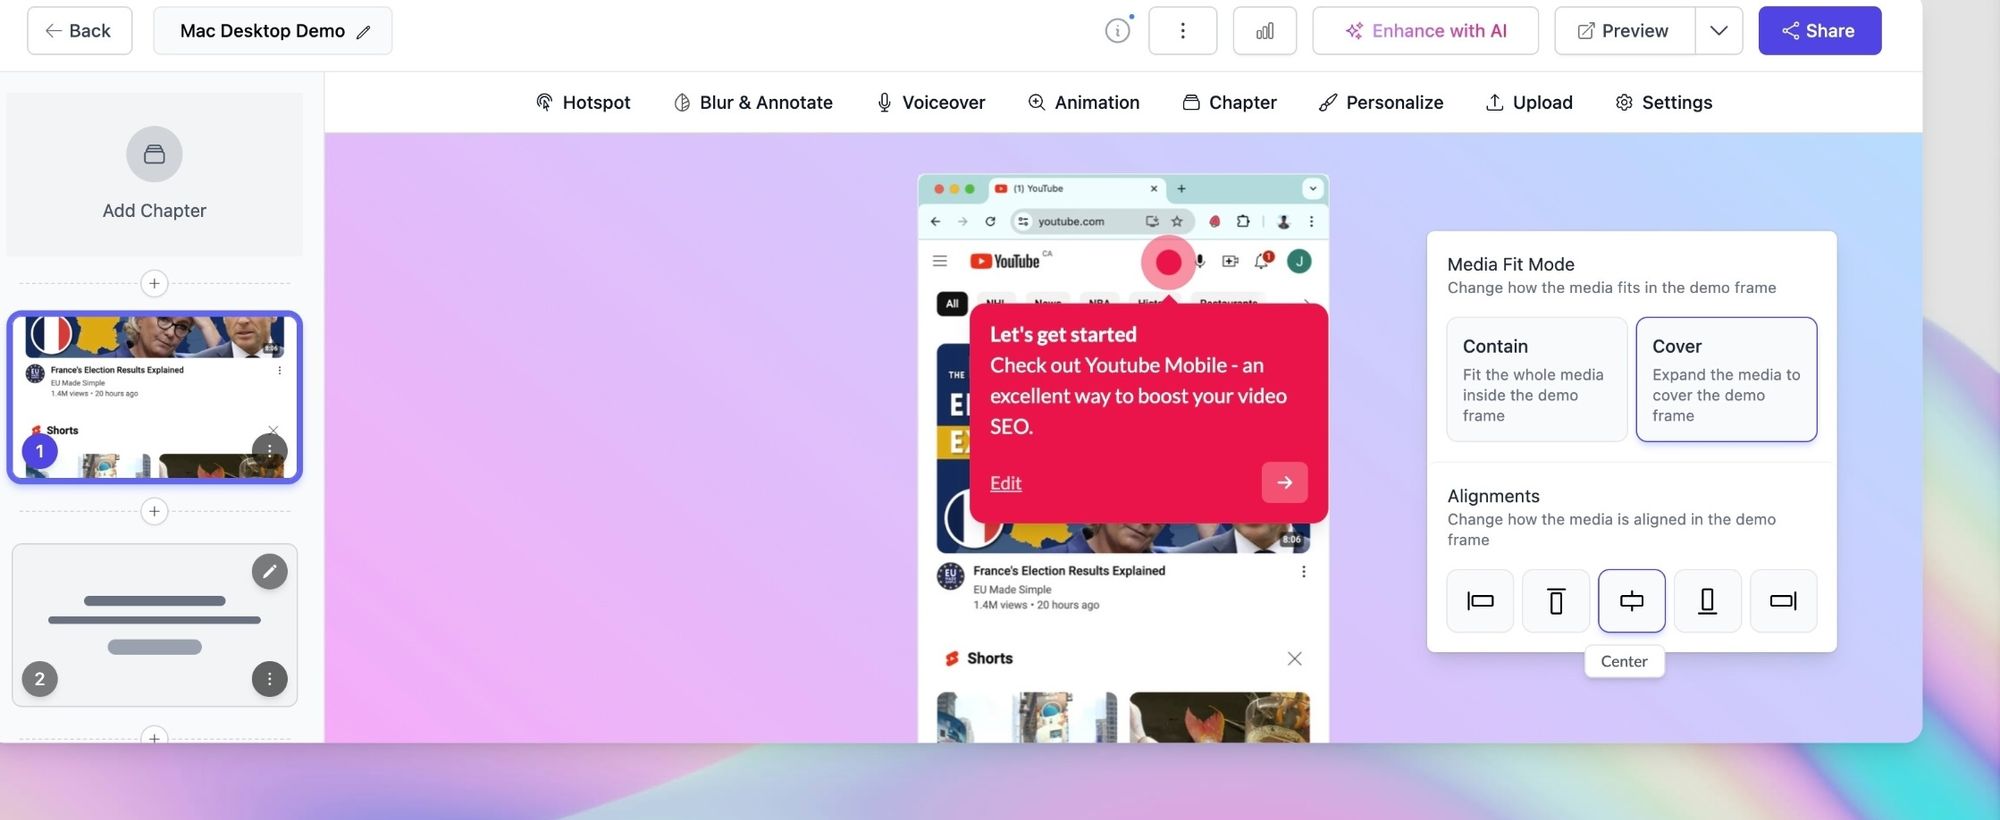Click the new tab plus in canvas browser

click(x=1181, y=188)
